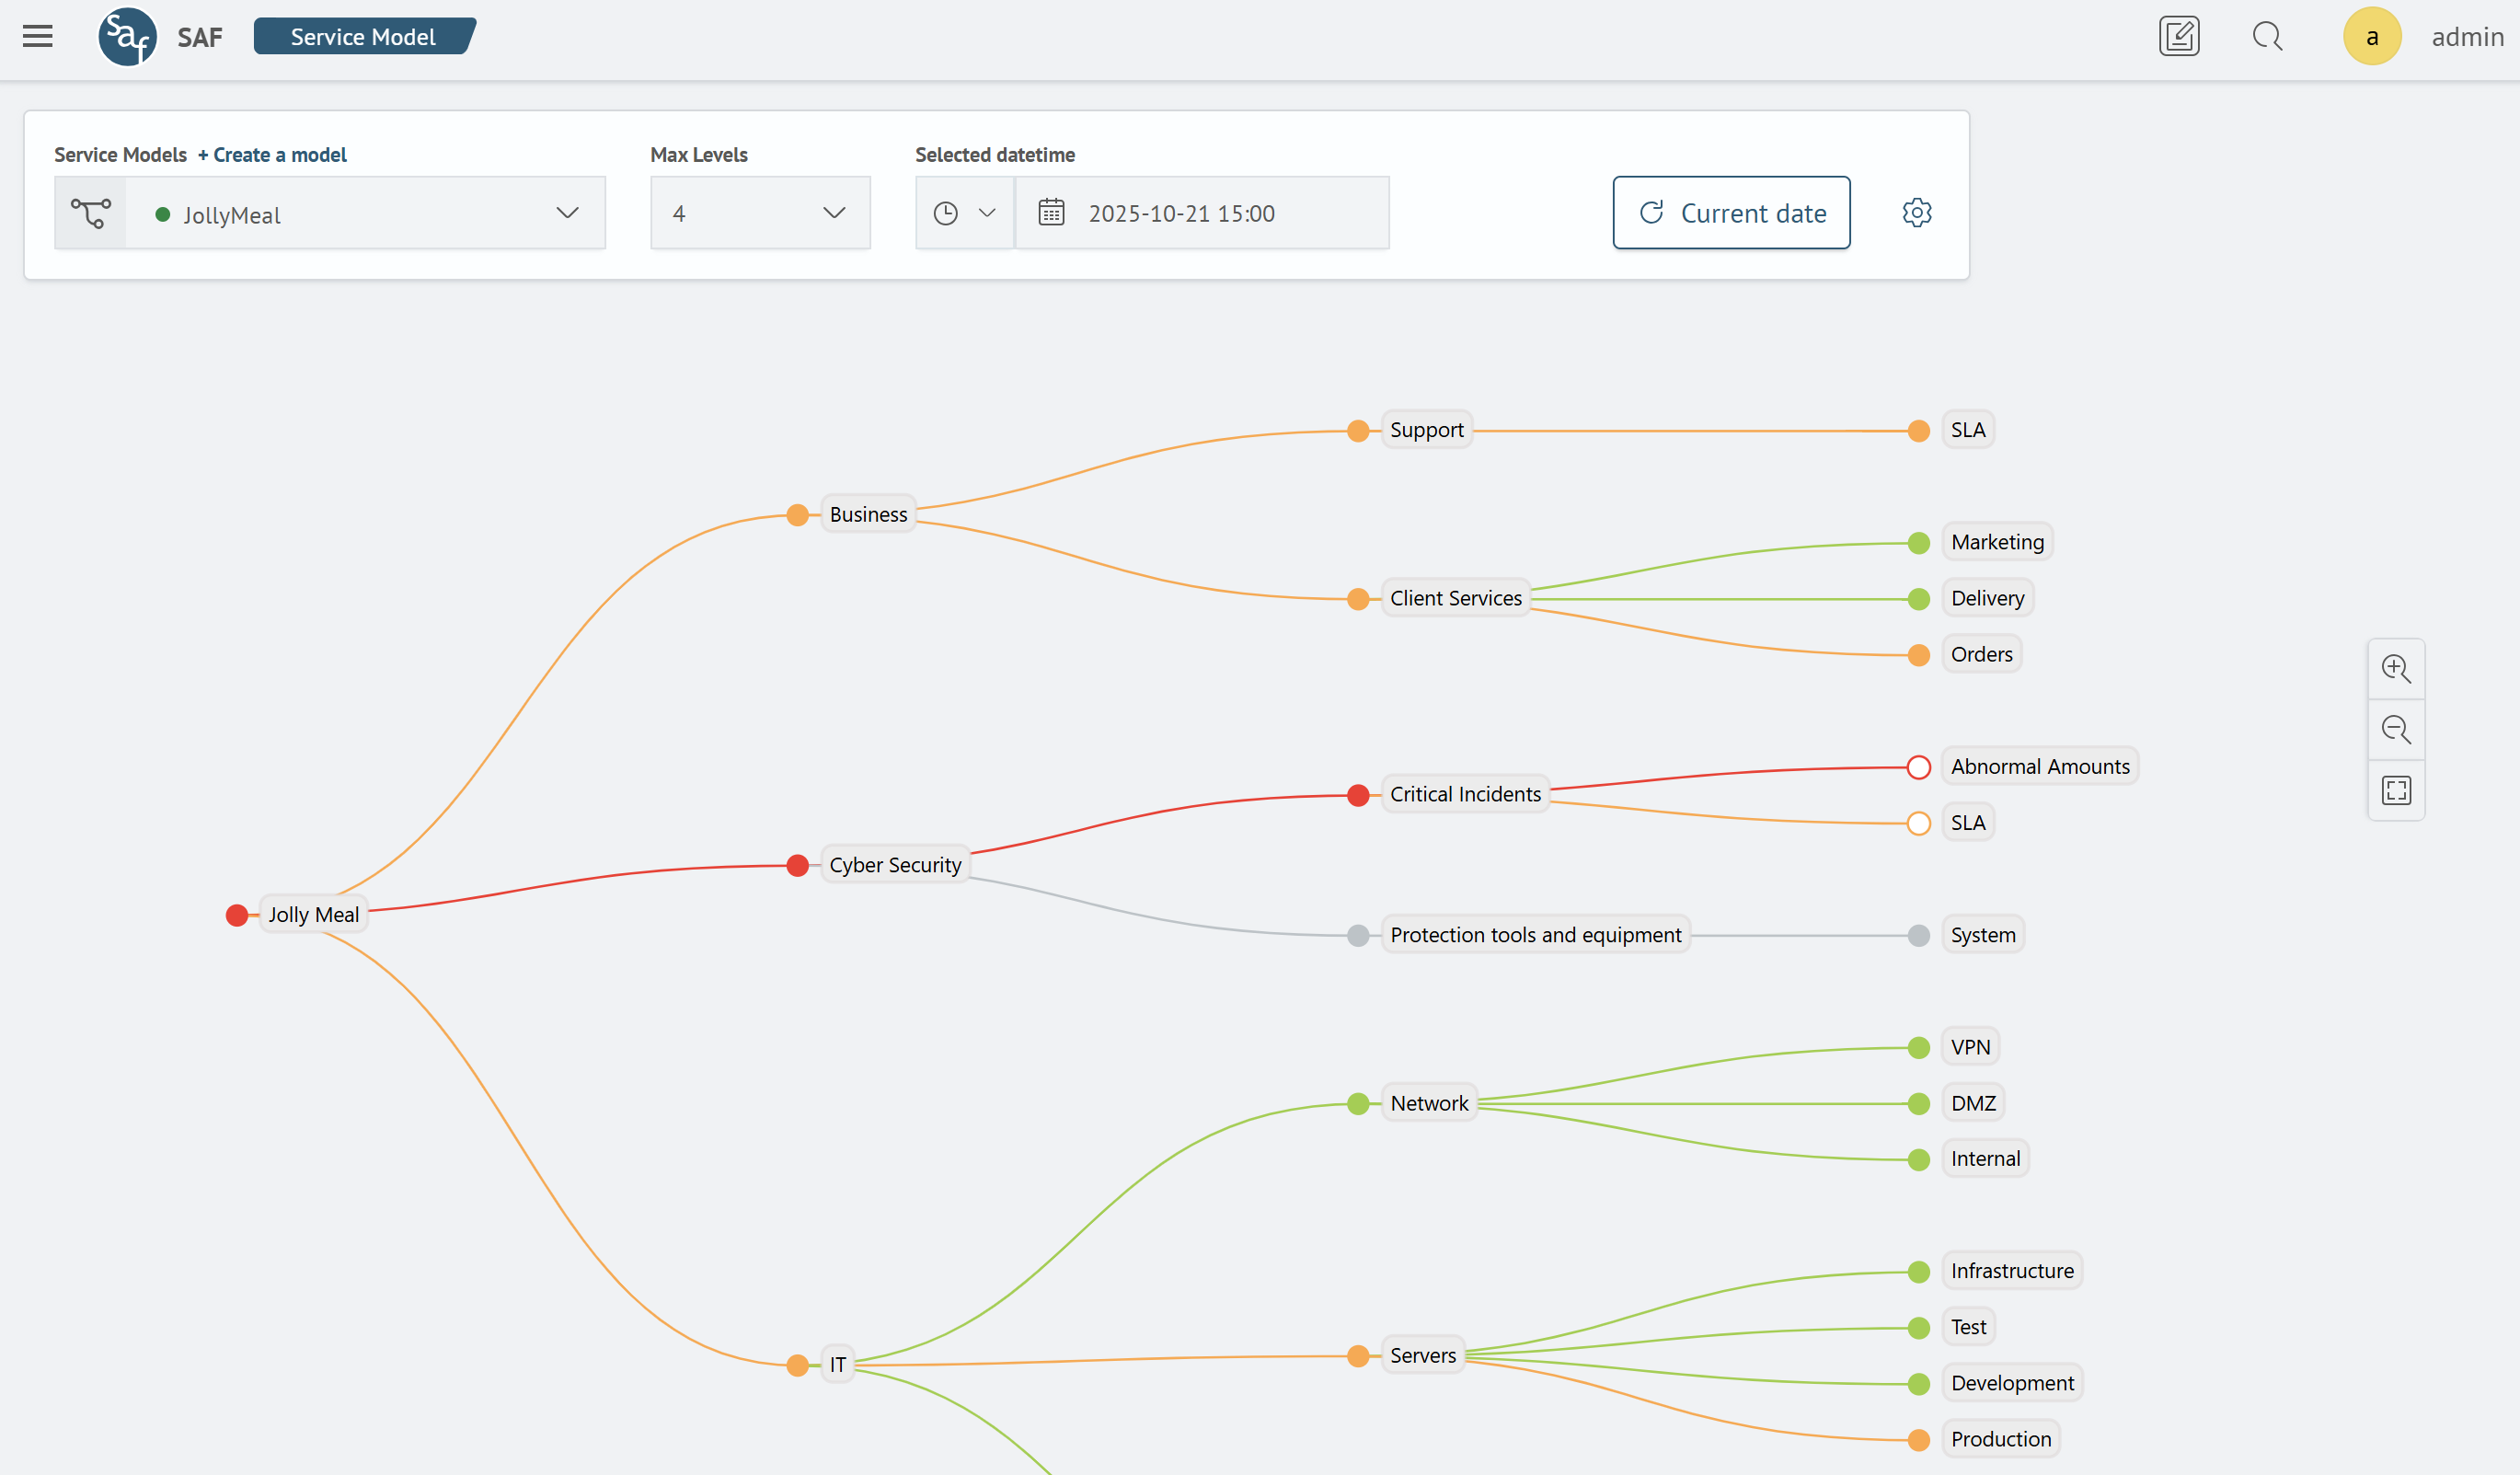Expand the time preset chevron next to clock

(x=988, y=212)
